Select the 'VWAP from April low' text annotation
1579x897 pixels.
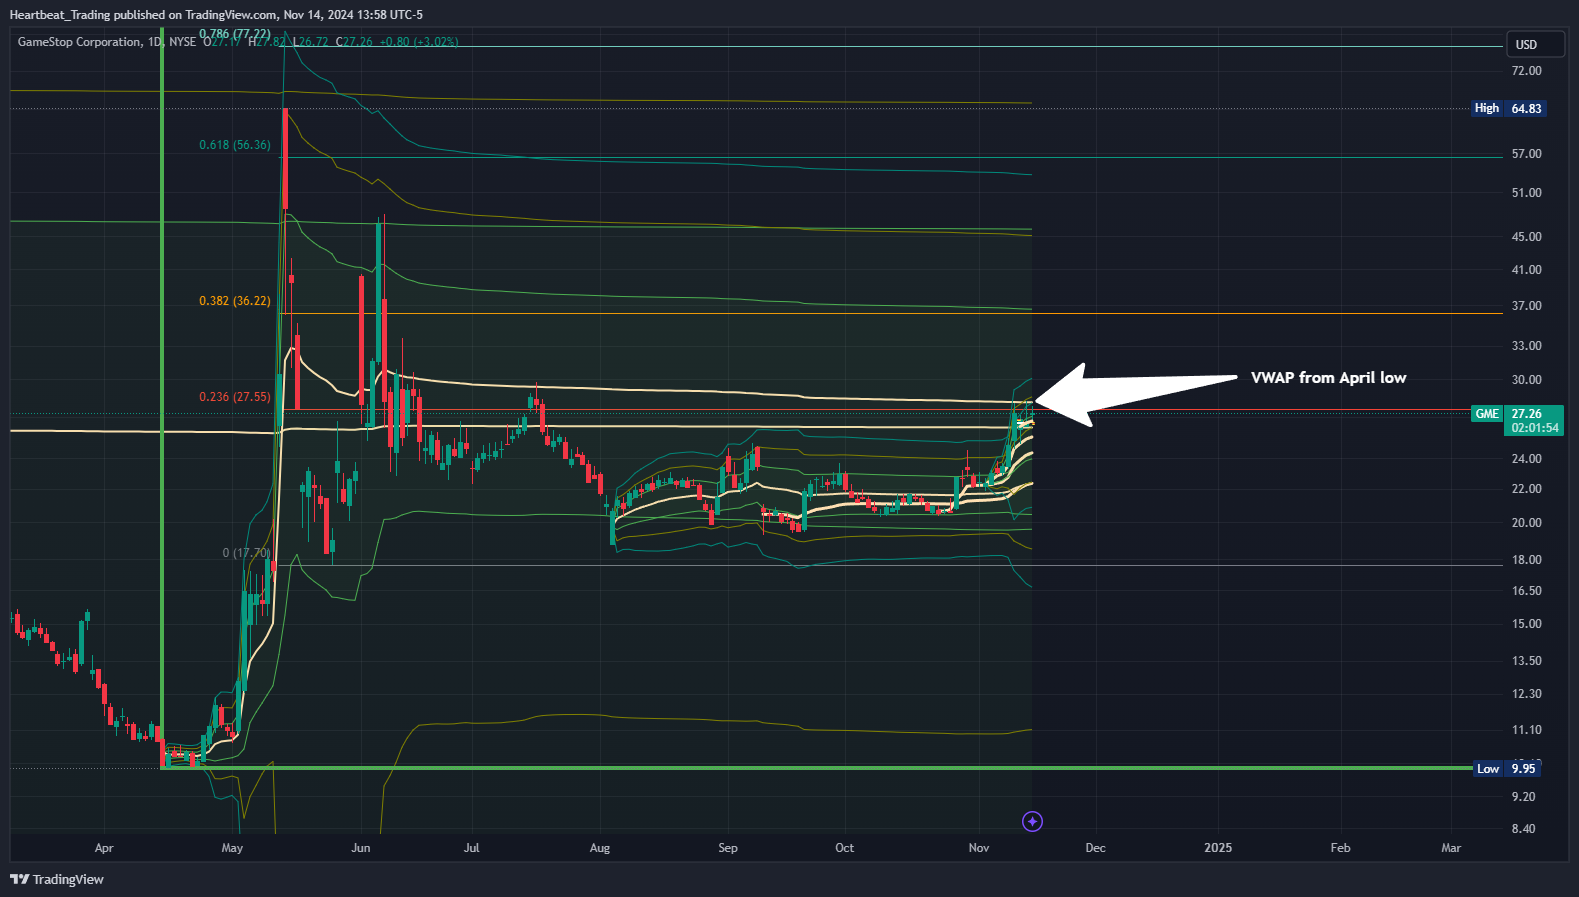click(x=1328, y=378)
